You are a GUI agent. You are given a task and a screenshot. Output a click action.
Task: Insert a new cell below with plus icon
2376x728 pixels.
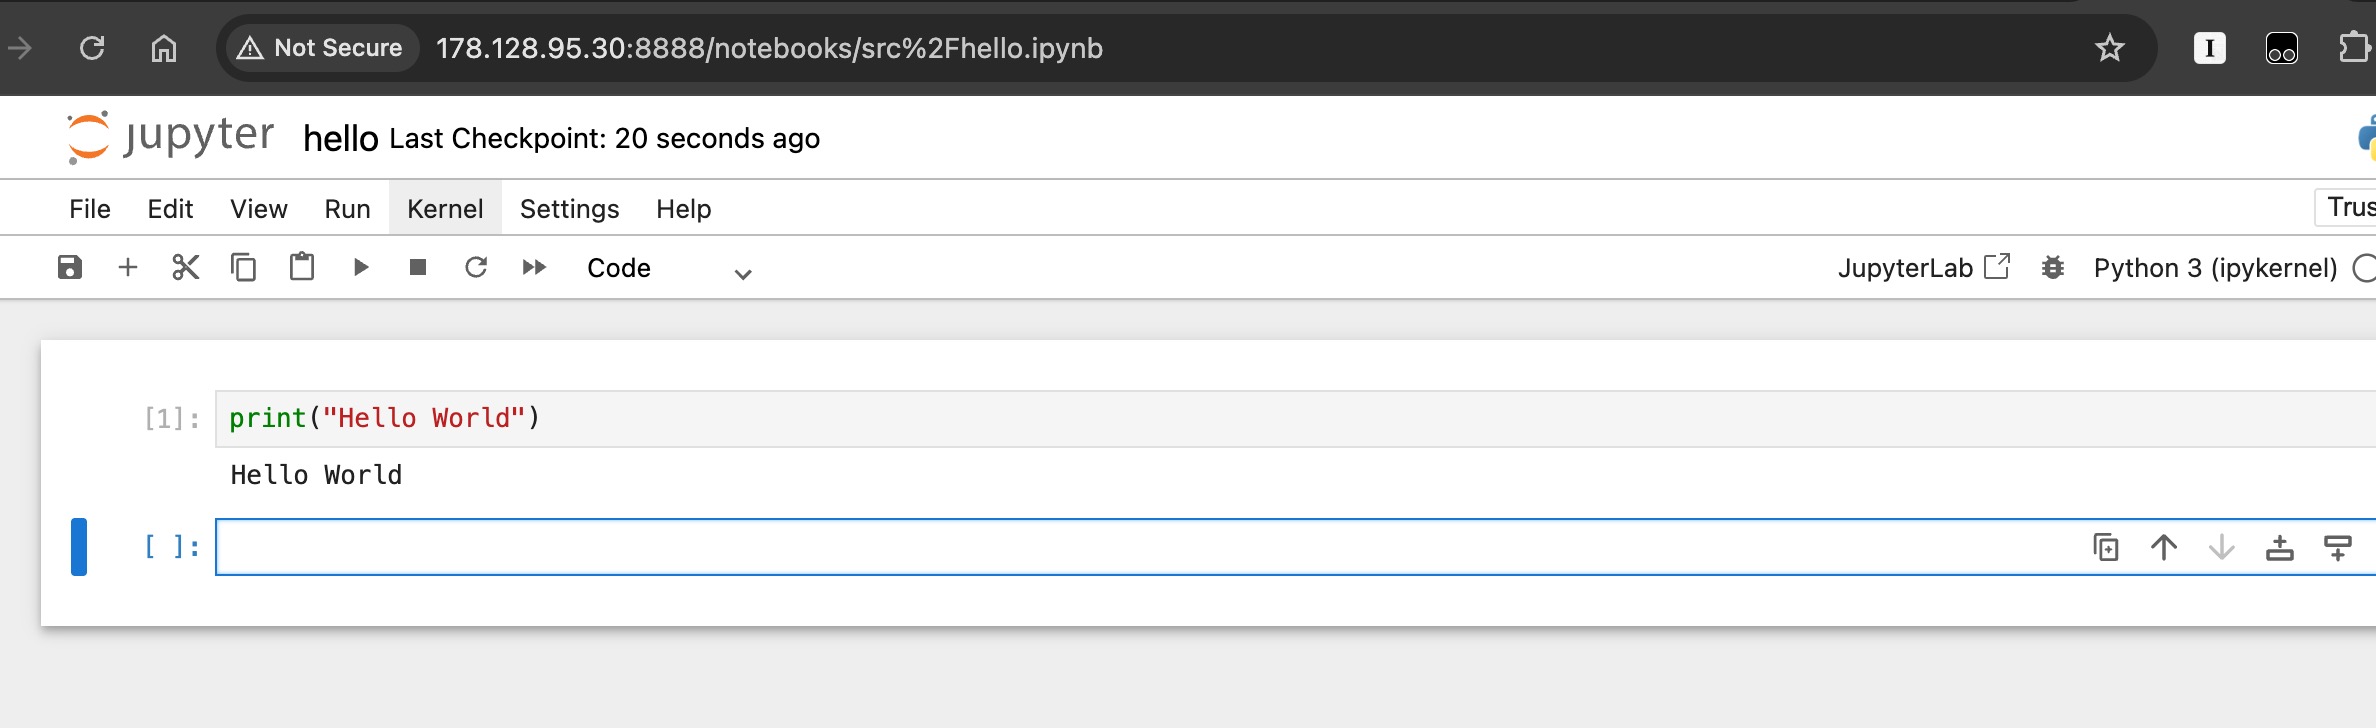click(x=127, y=267)
